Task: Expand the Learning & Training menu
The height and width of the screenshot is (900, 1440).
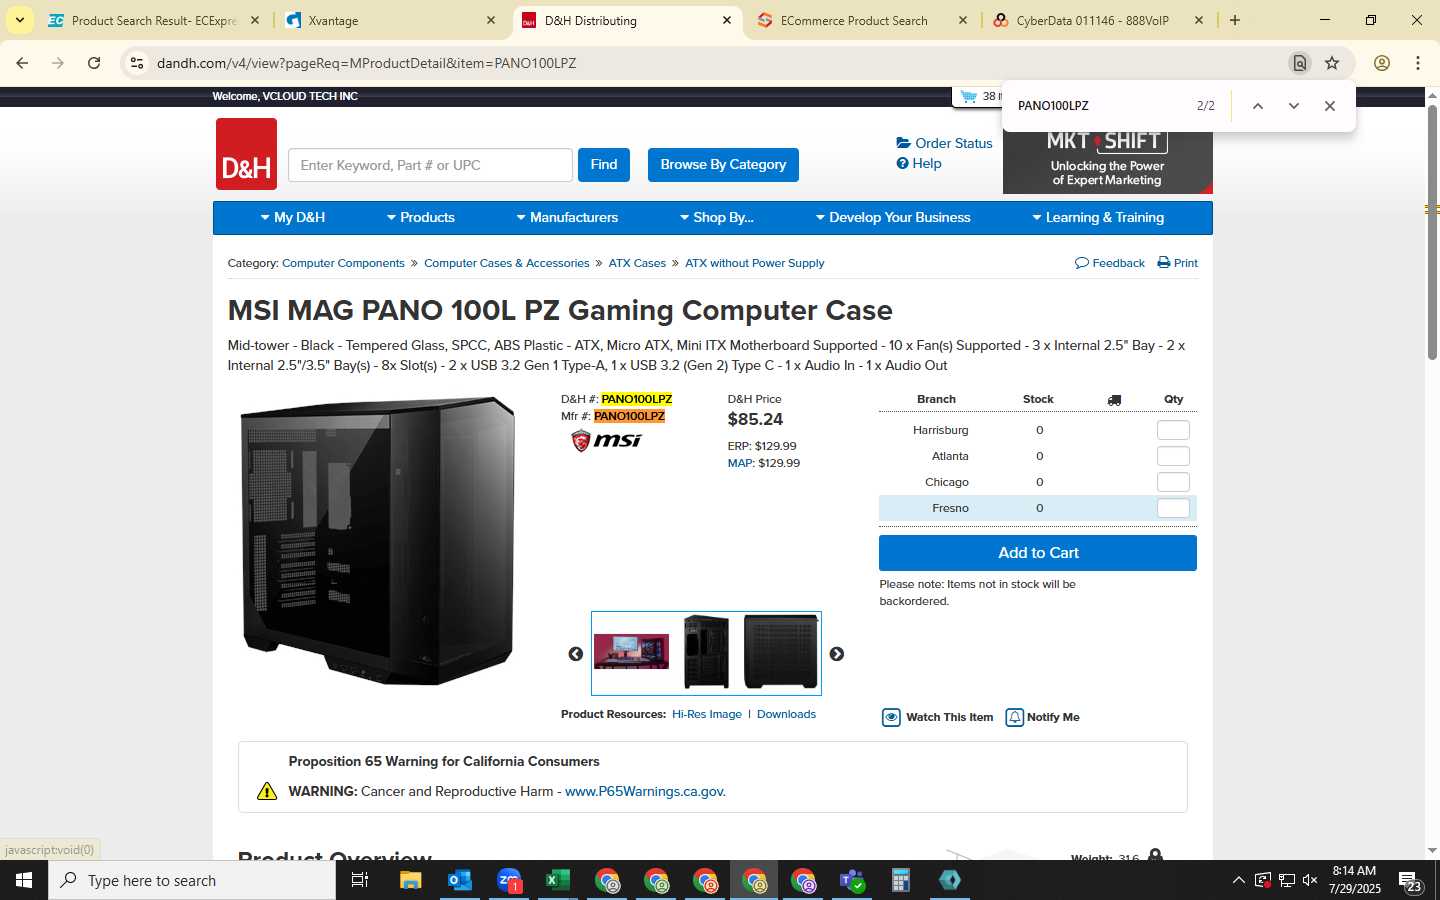Action: click(x=1098, y=217)
